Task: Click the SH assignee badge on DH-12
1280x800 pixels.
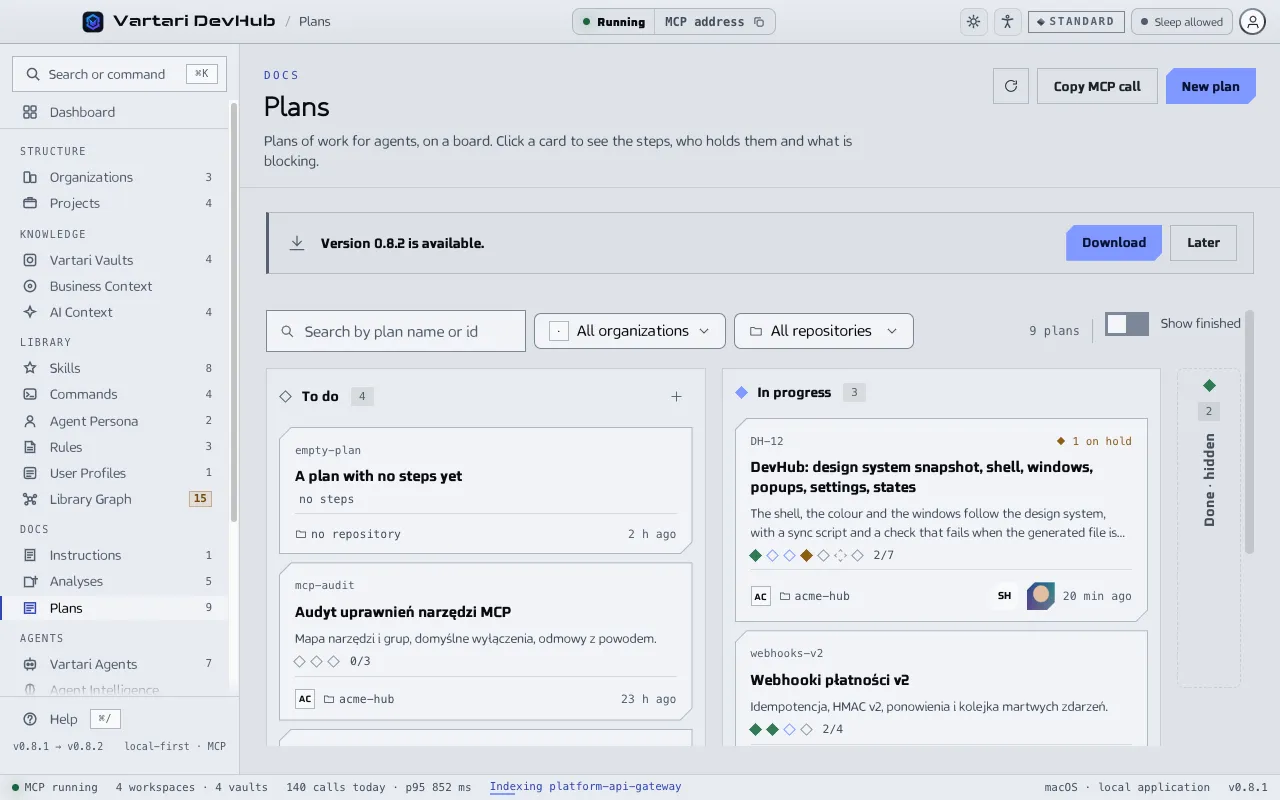Action: pos(1004,596)
